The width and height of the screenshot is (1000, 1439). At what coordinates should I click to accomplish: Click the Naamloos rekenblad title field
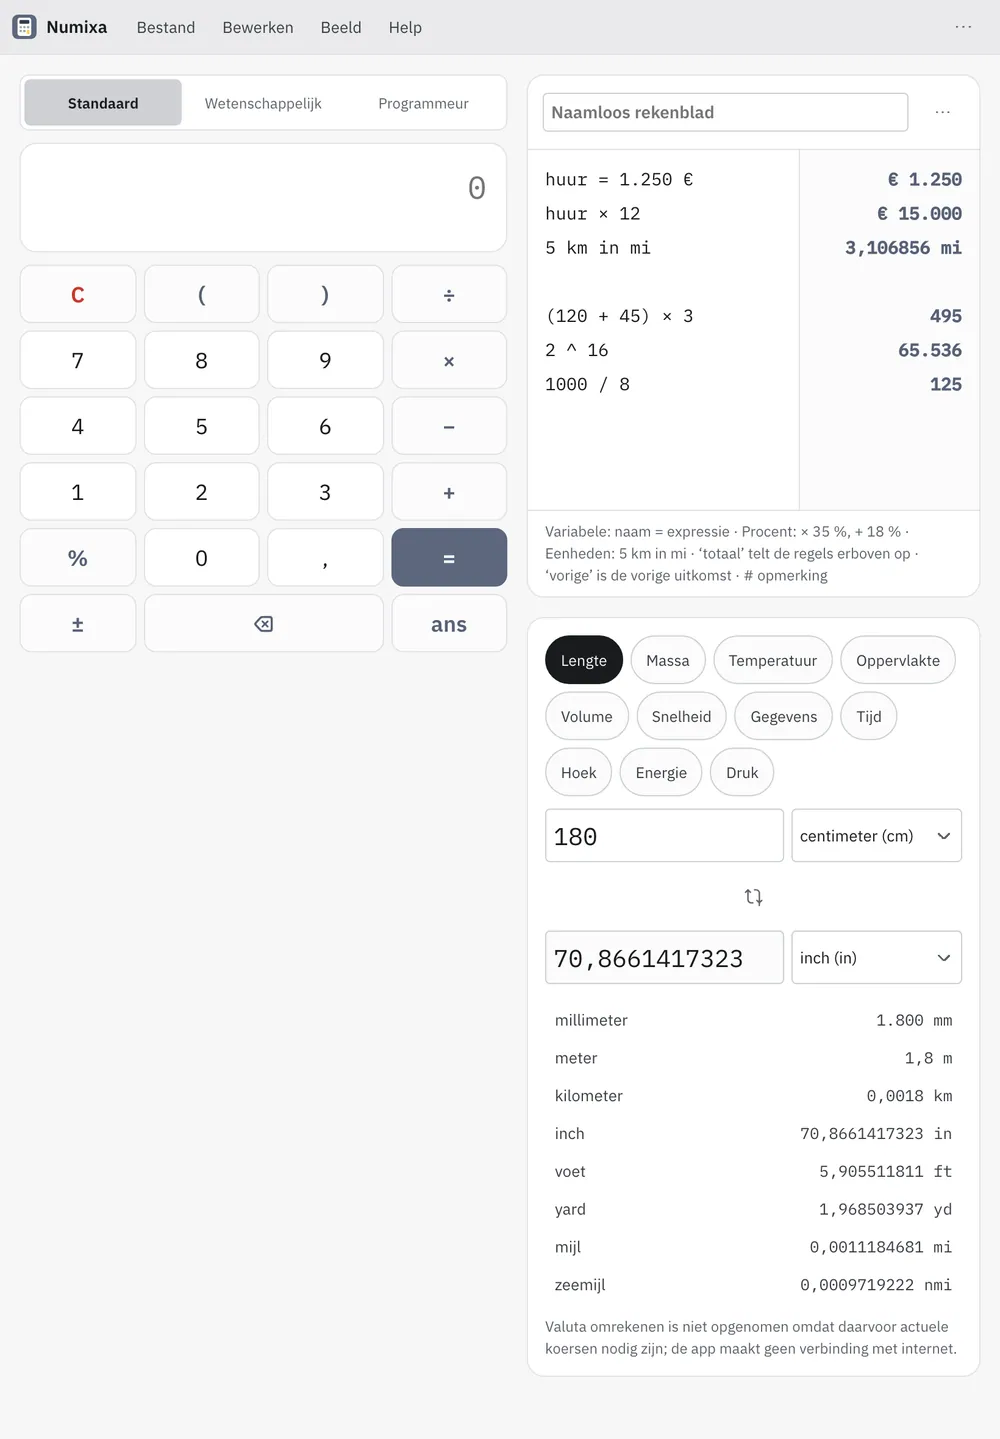tap(725, 112)
